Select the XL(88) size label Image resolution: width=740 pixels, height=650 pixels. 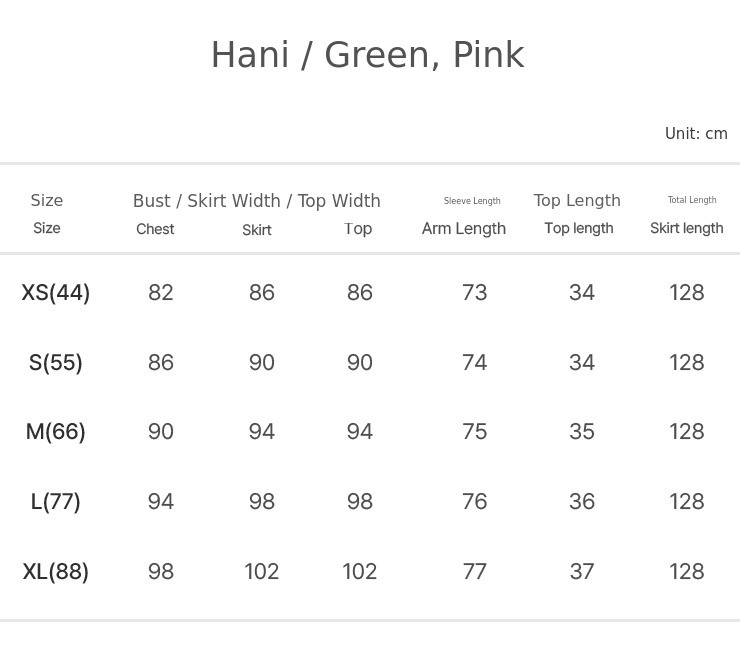click(x=56, y=572)
